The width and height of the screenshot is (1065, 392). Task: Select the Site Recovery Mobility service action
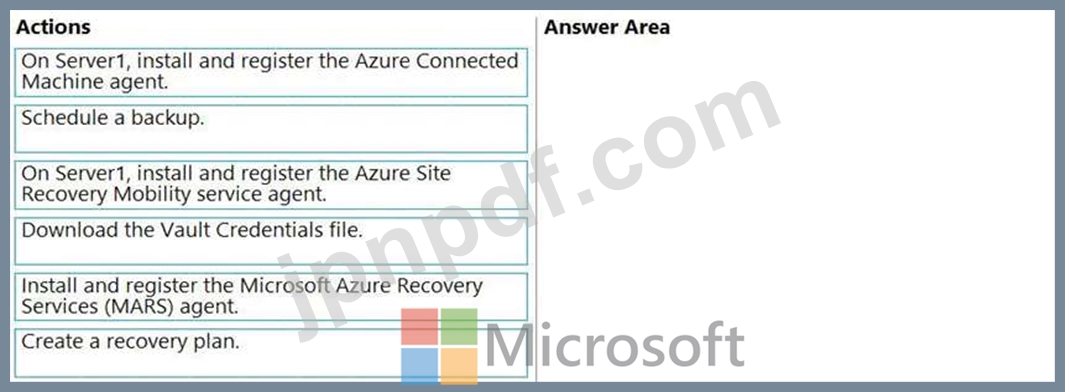coord(271,184)
